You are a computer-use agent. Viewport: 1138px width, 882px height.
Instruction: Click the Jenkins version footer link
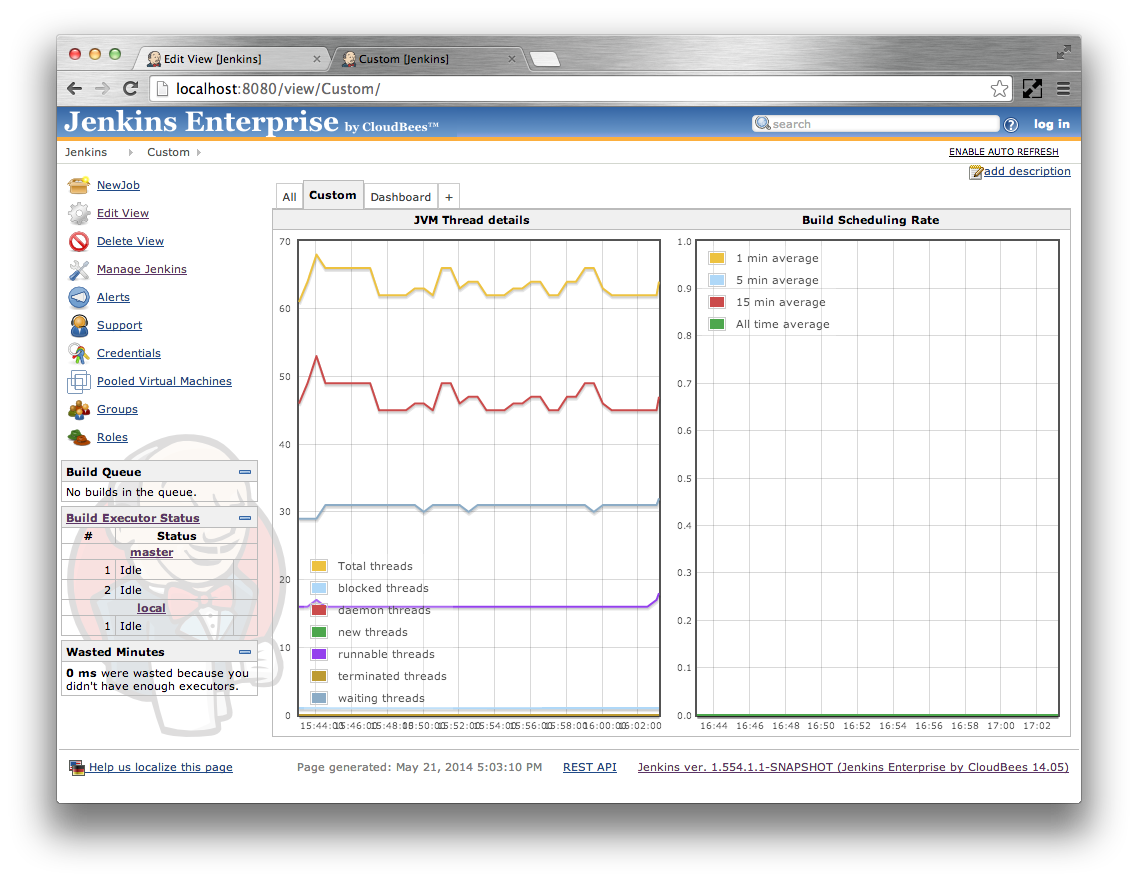(853, 767)
